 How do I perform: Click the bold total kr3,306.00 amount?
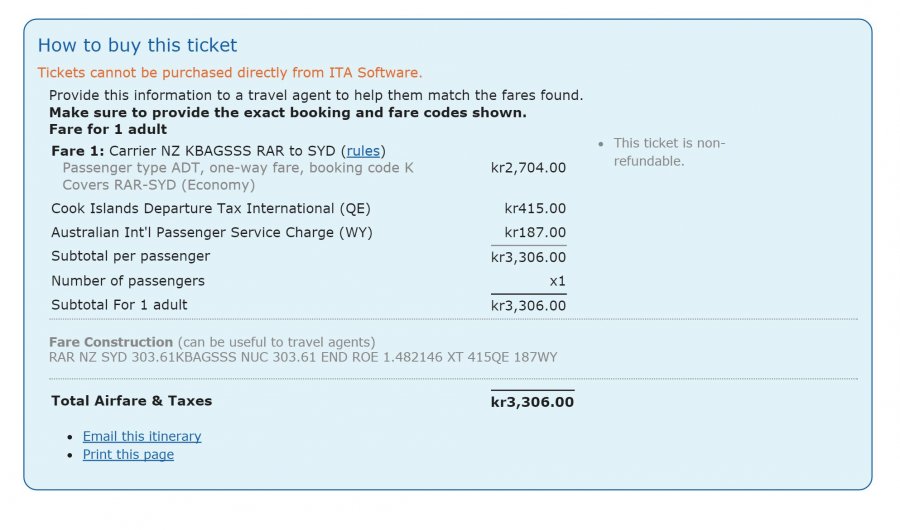532,402
